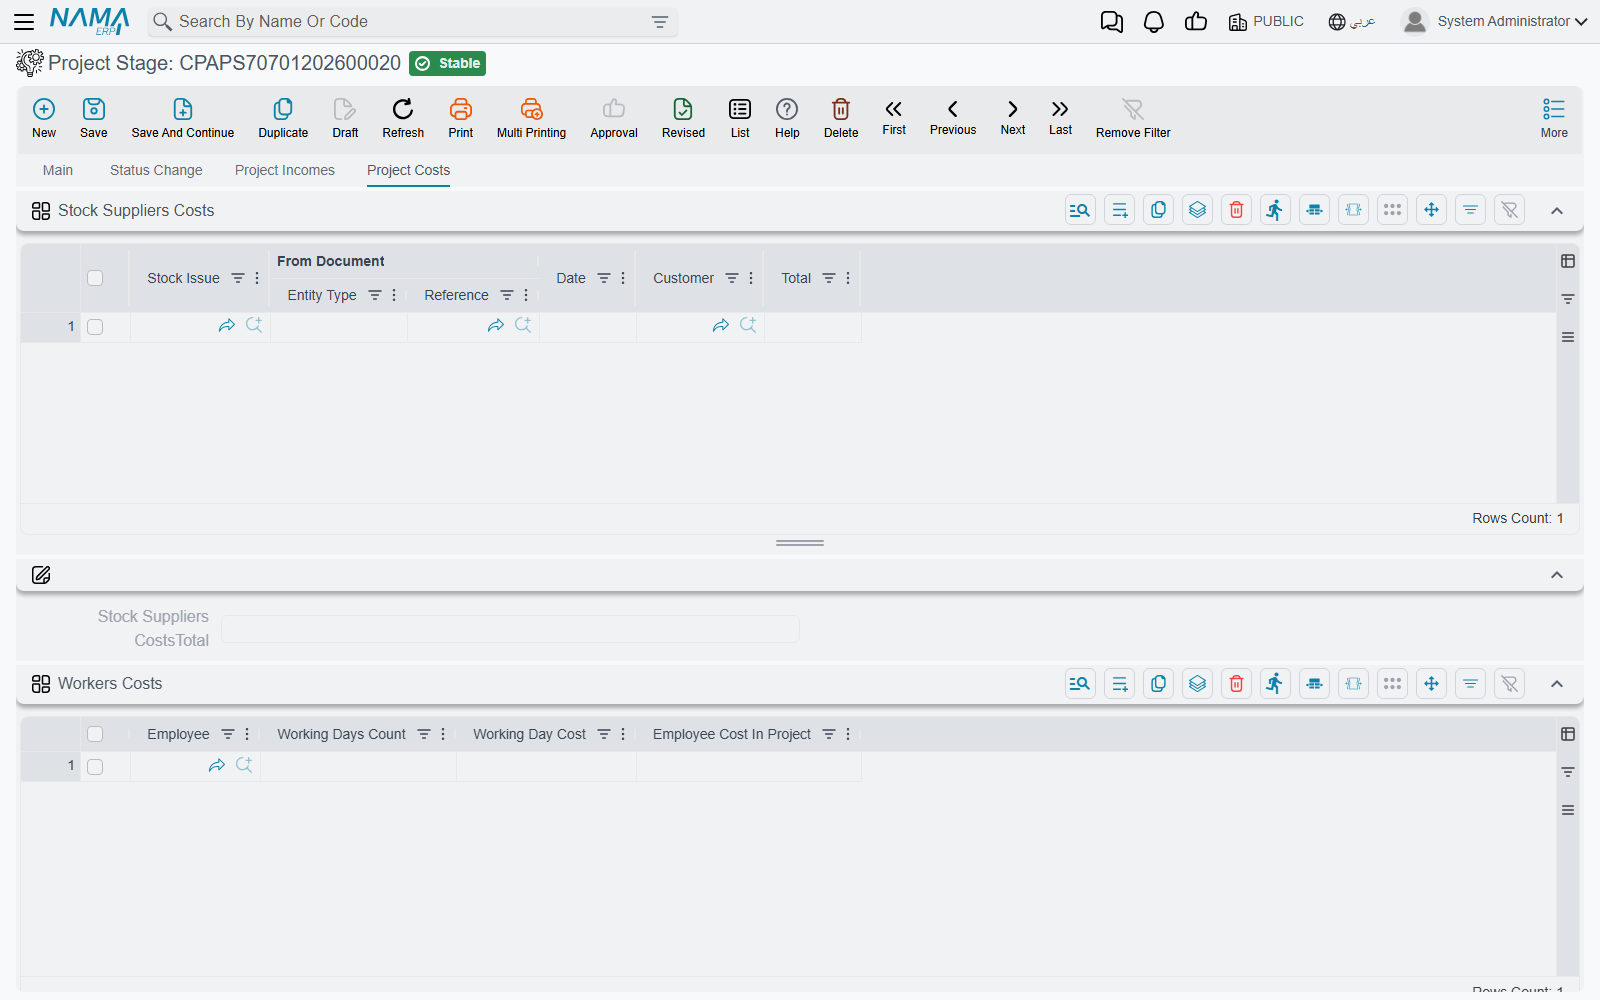The height and width of the screenshot is (1000, 1600).
Task: Open Employee Cost In Project column menu
Action: click(x=848, y=734)
